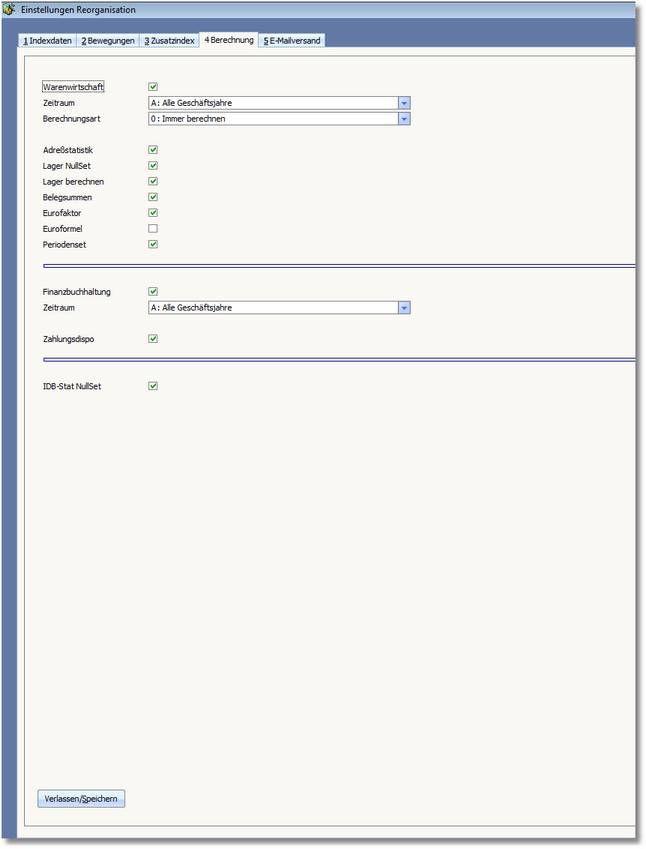
Task: Go to the E-Mailversand tab
Action: [x=293, y=41]
